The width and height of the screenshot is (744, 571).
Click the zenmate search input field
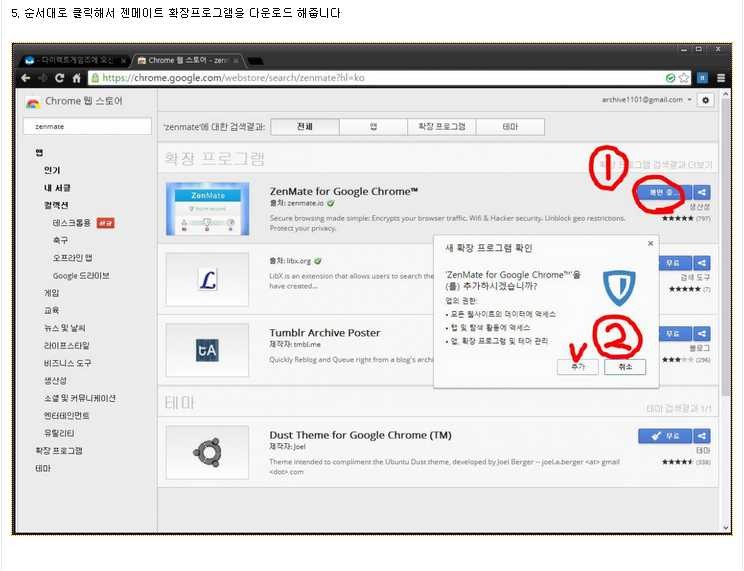87,126
